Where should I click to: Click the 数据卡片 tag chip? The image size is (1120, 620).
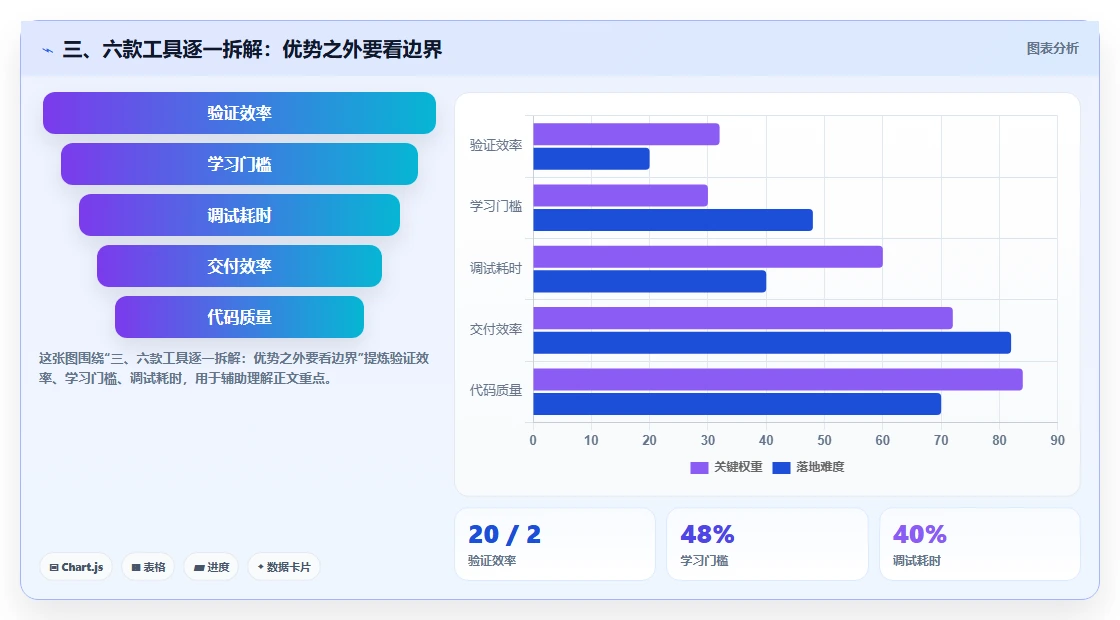(284, 567)
